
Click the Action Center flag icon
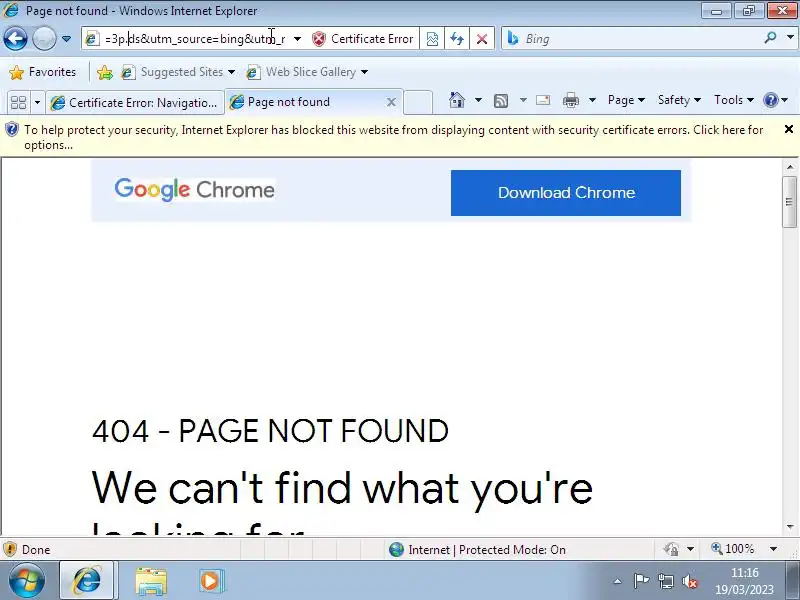tap(641, 580)
